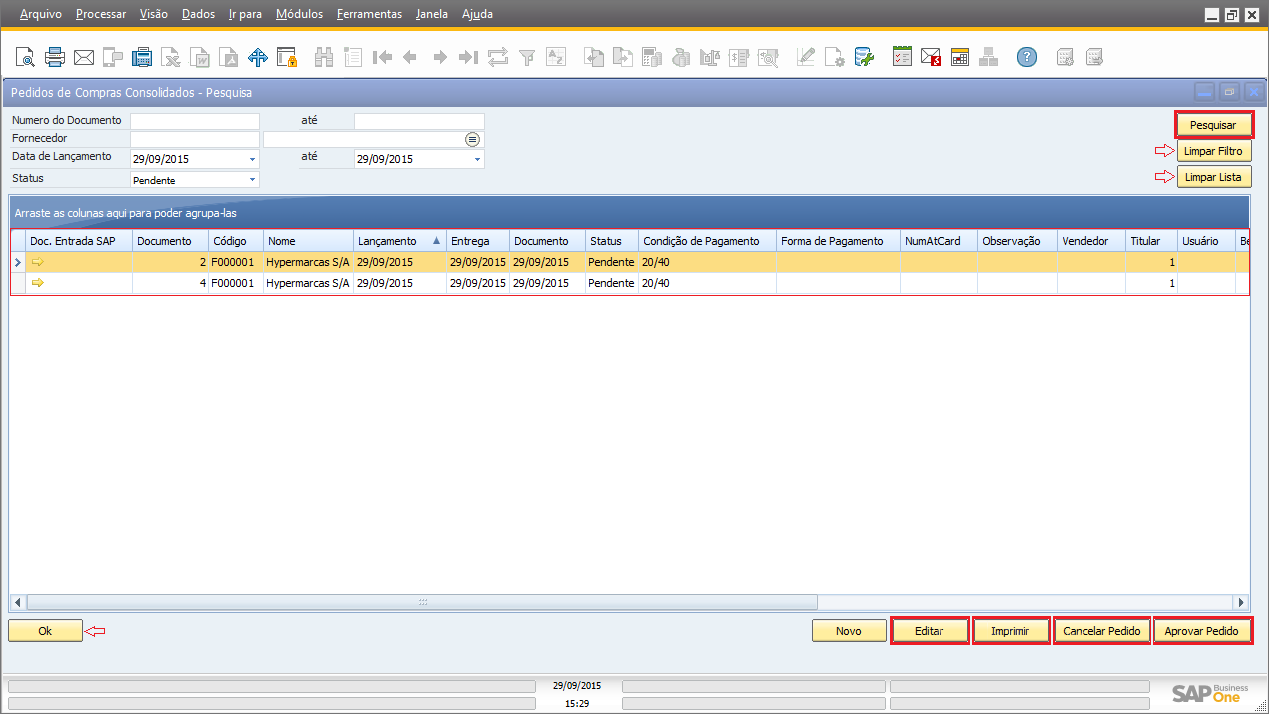
Task: Sort by the Nome column header
Action: (x=309, y=241)
